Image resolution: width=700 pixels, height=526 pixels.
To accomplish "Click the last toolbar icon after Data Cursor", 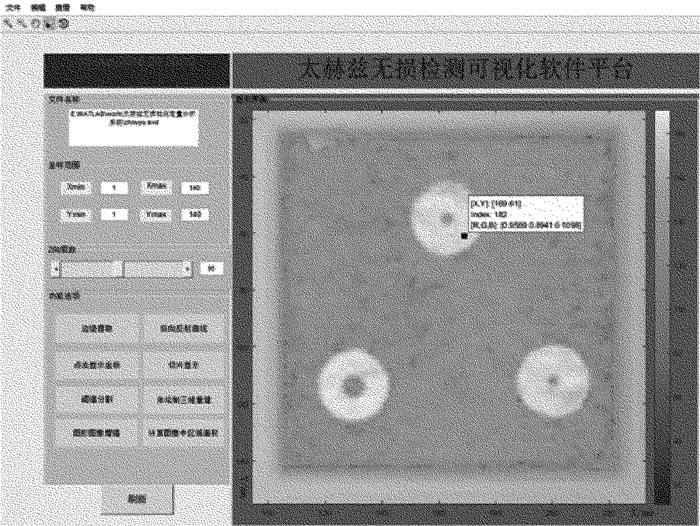I will coord(63,22).
